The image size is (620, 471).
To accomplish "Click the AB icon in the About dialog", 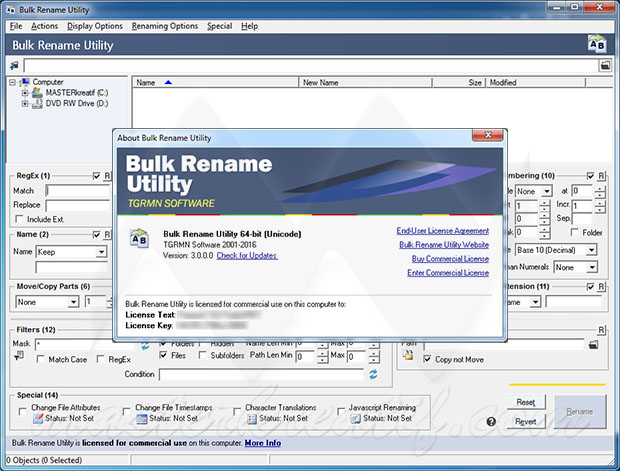I will coord(139,238).
